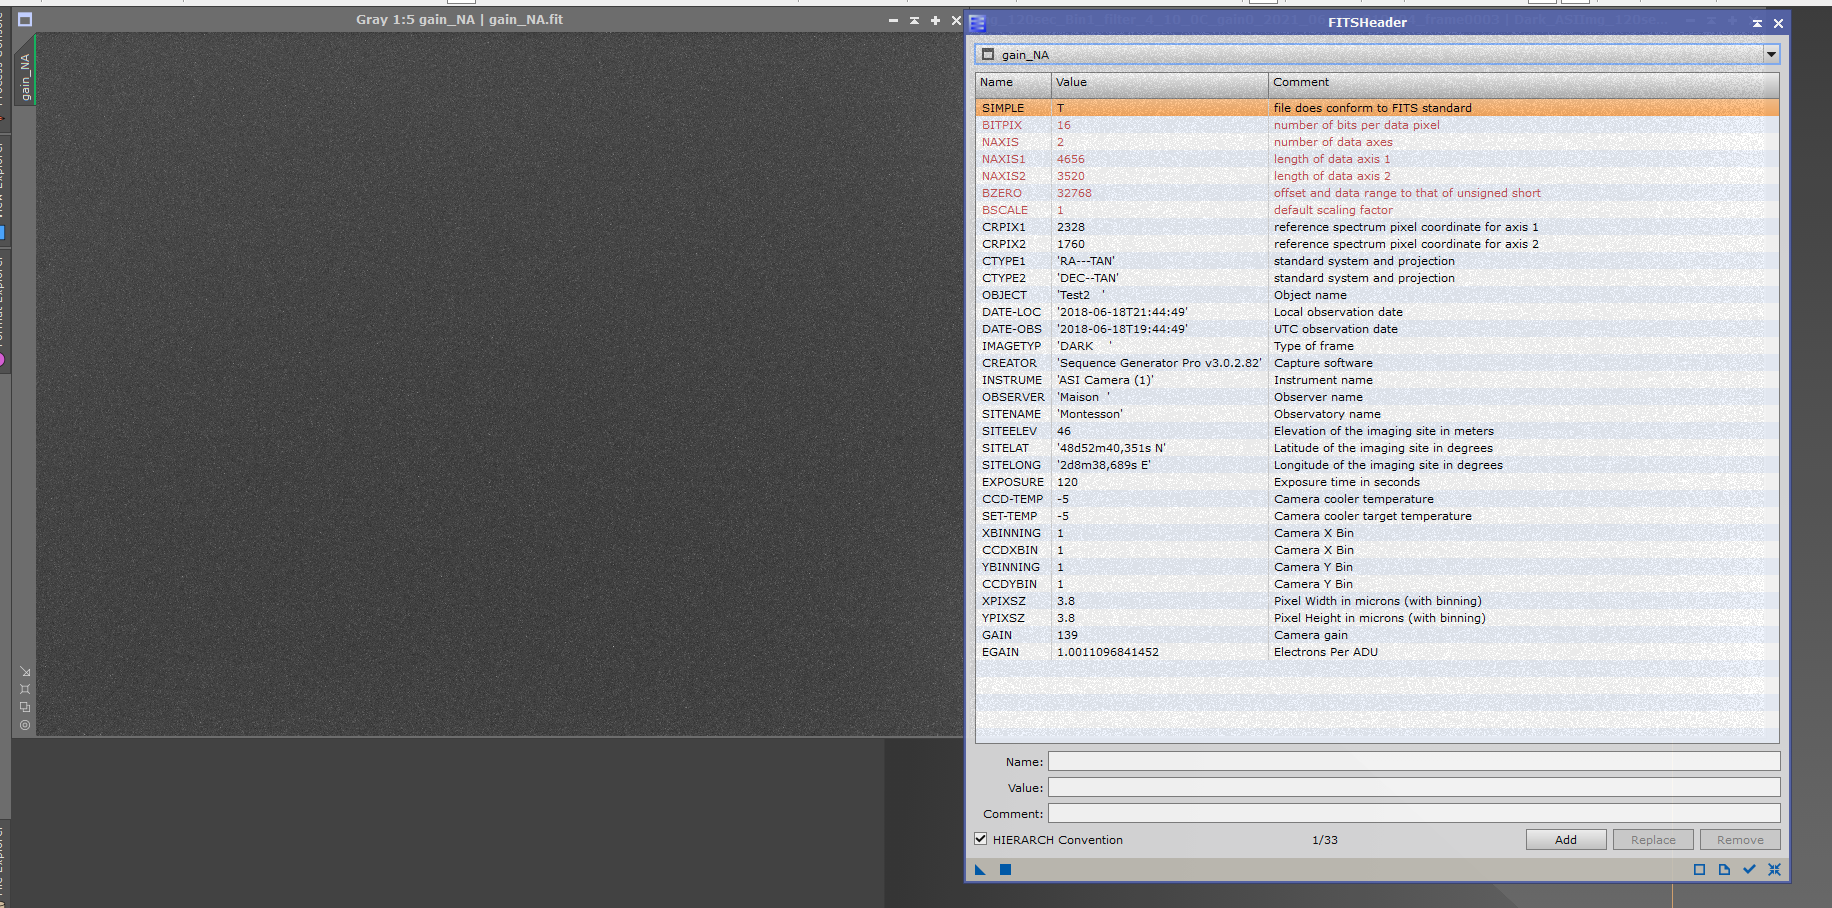The image size is (1832, 908).
Task: Click the overlapping squares icon in image window sidebar
Action: point(25,707)
